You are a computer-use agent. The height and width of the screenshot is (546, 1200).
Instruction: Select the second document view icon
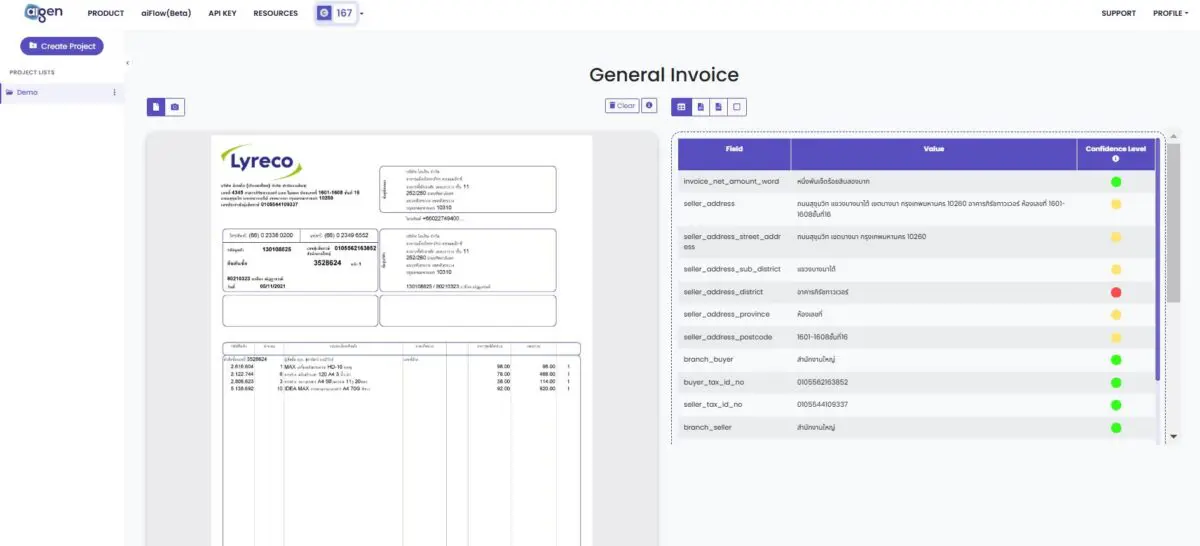(701, 106)
